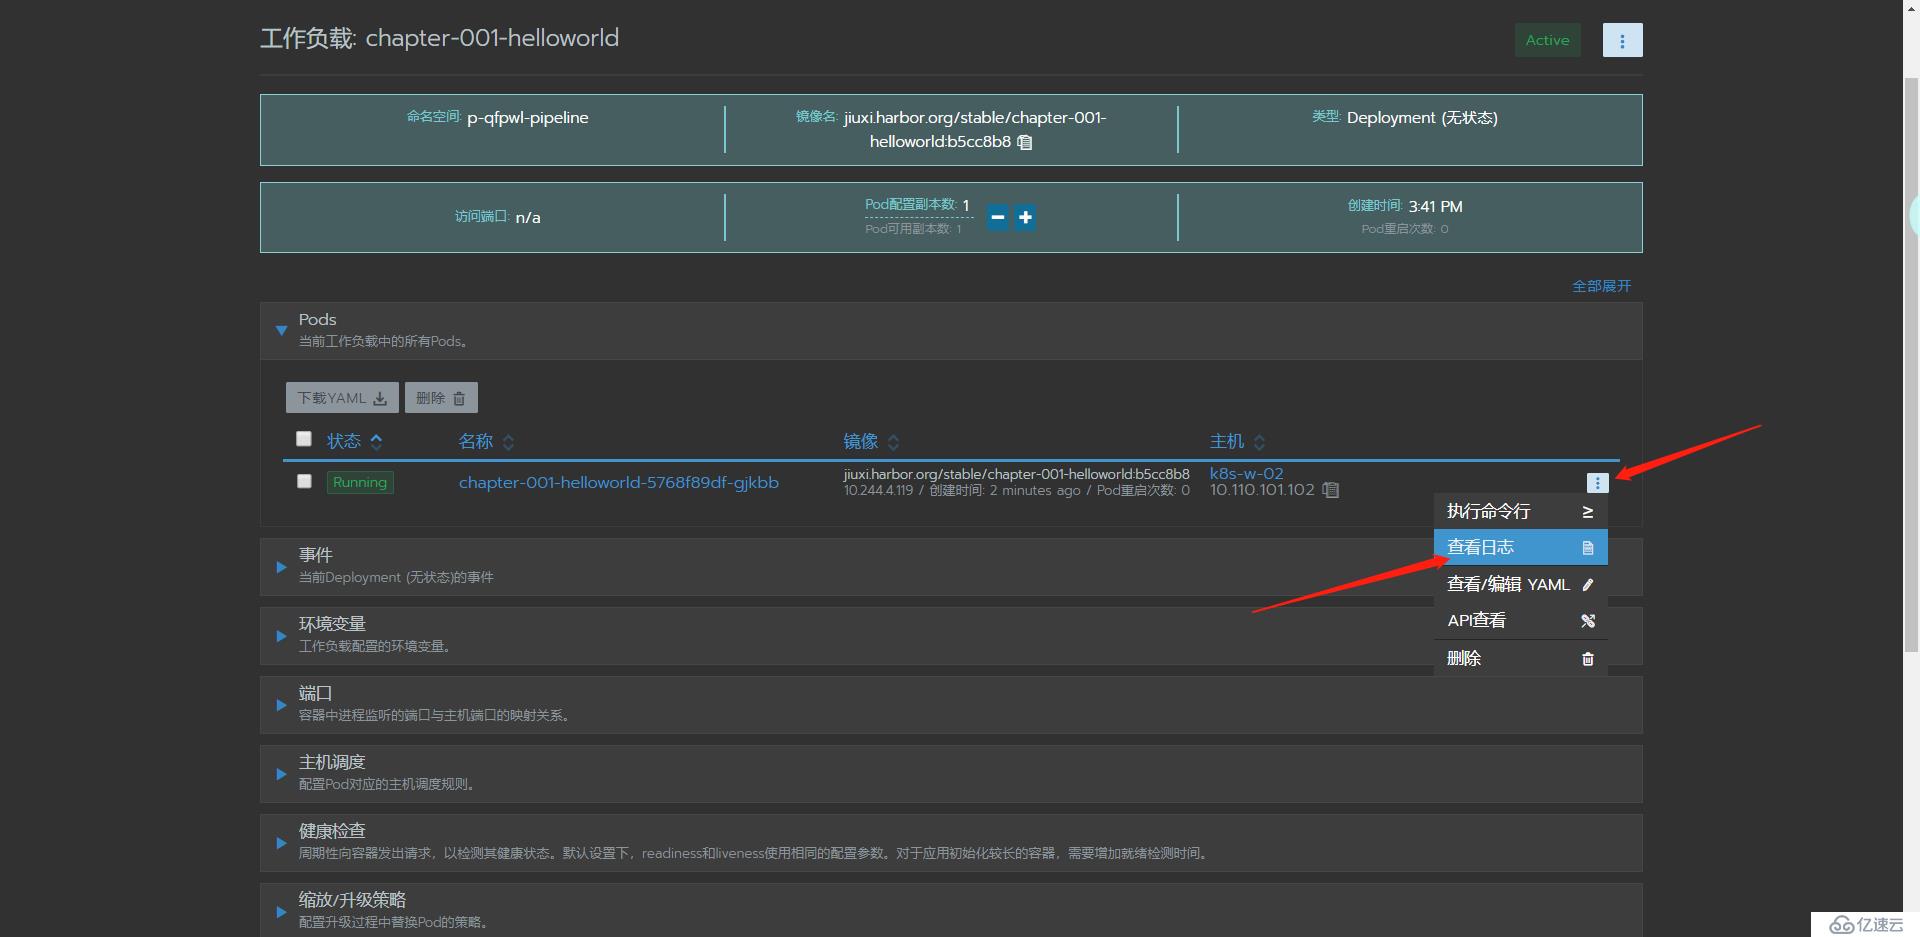Choose 执行命令行 from the context menu

(1520, 511)
